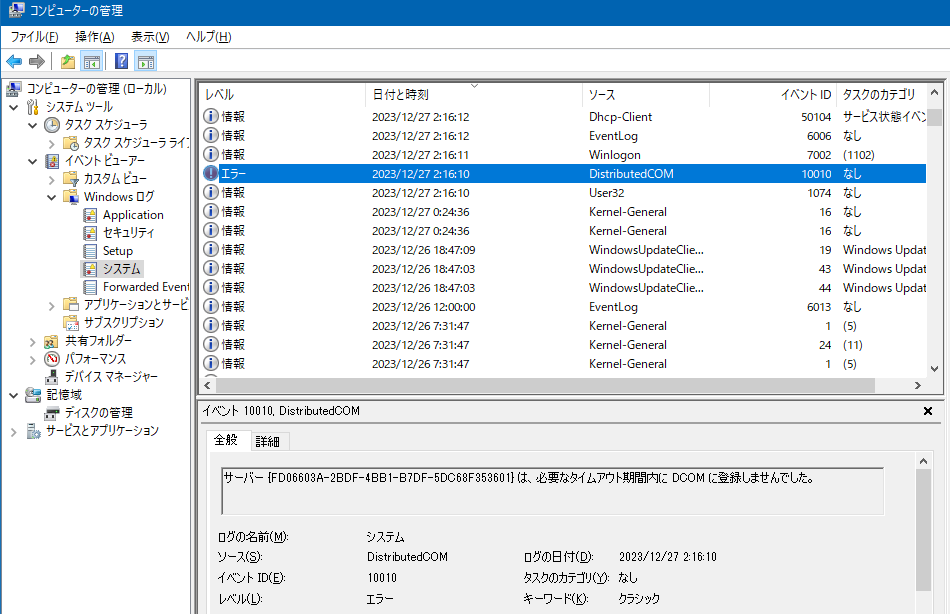Select the User32 event 1074 row
The image size is (950, 614).
(563, 193)
